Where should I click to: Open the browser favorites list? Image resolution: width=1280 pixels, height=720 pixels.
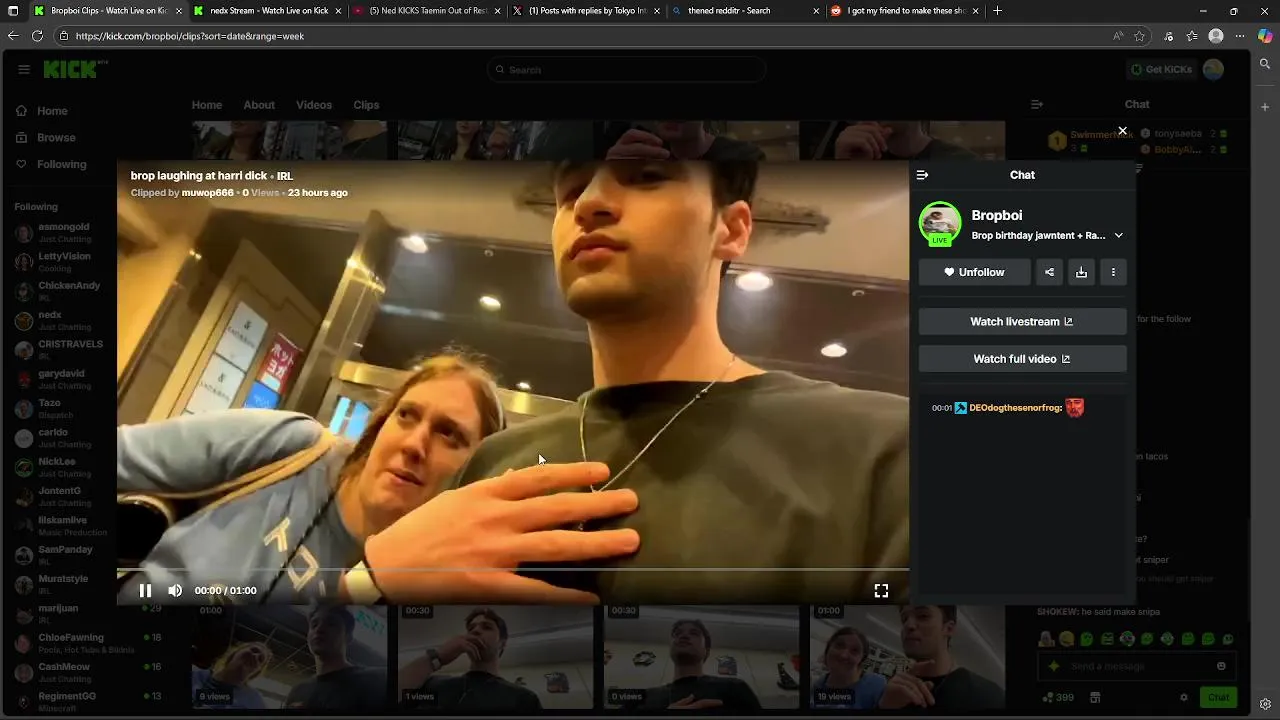1192,36
